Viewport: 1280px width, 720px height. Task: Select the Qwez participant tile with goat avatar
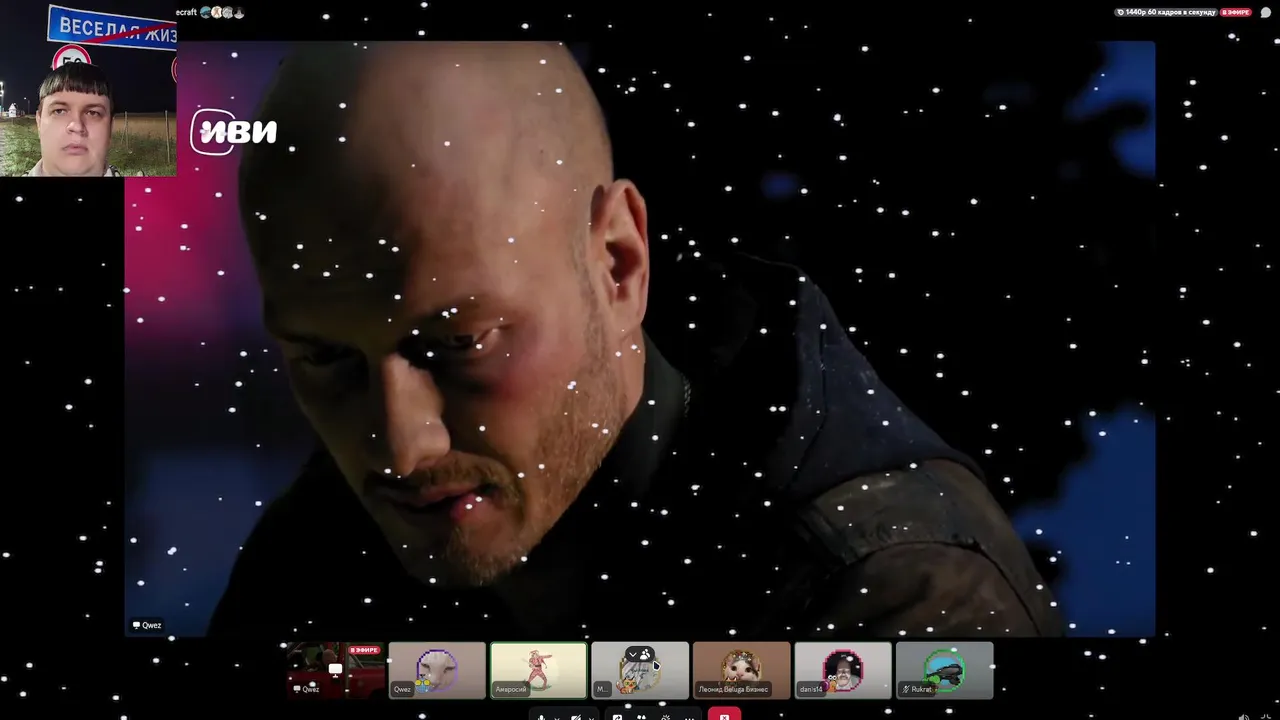pos(437,670)
